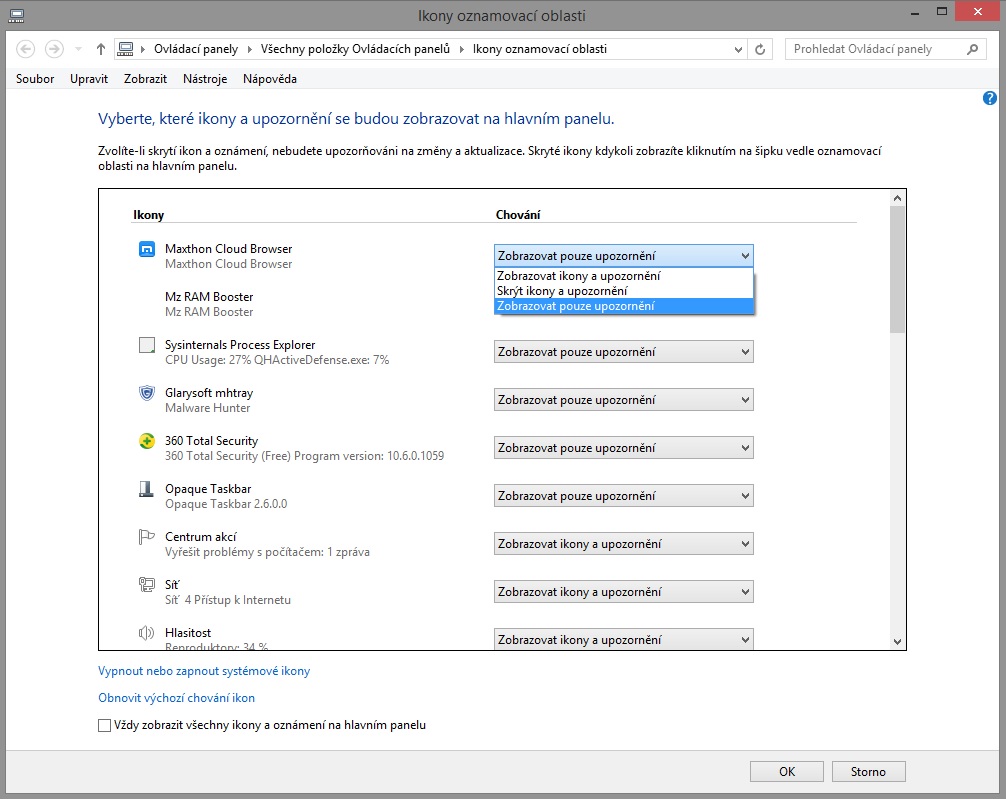1006x799 pixels.
Task: Click text Opaque Taskbar 2.6.0.0
Action: pos(226,504)
